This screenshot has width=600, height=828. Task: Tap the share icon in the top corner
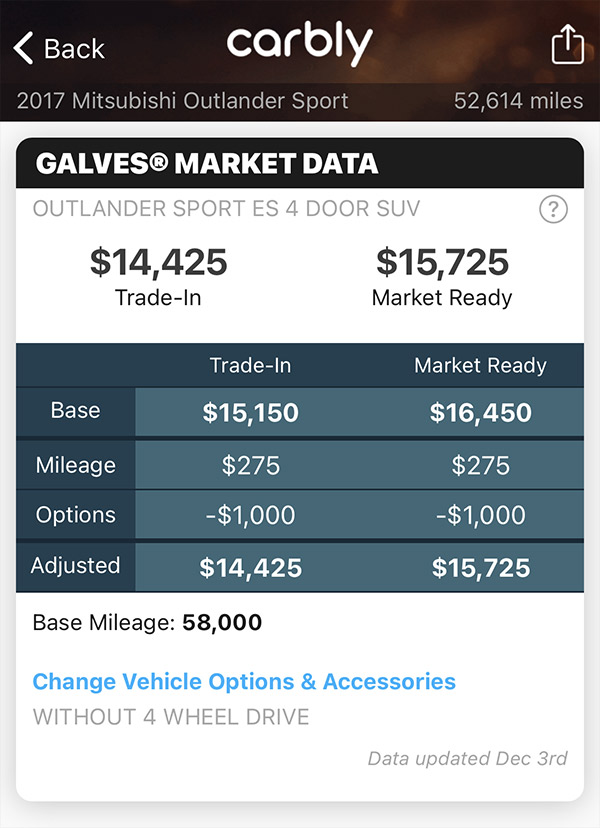[567, 44]
